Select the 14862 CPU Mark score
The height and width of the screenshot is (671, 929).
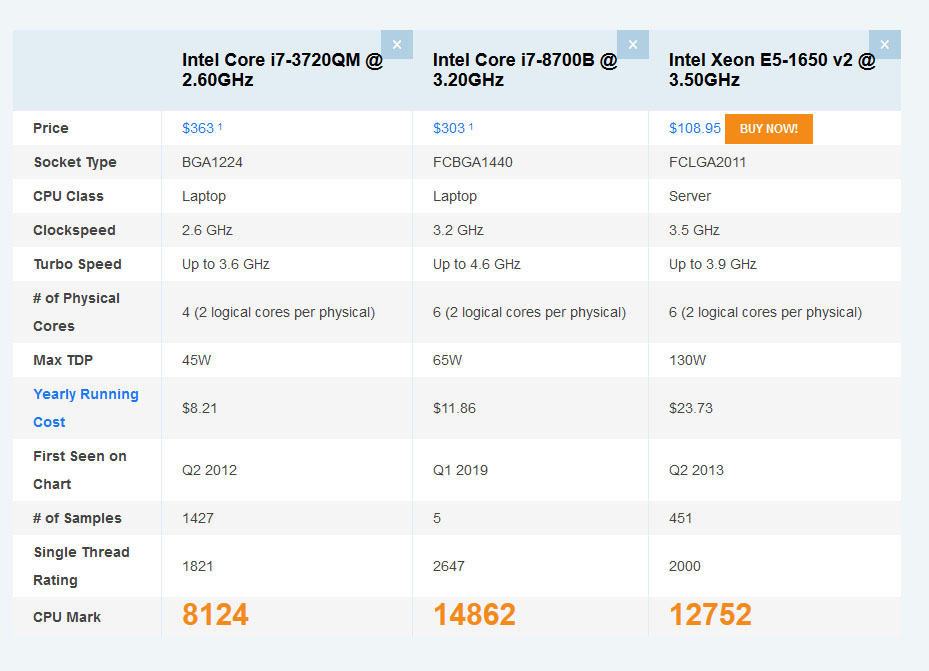(x=474, y=615)
